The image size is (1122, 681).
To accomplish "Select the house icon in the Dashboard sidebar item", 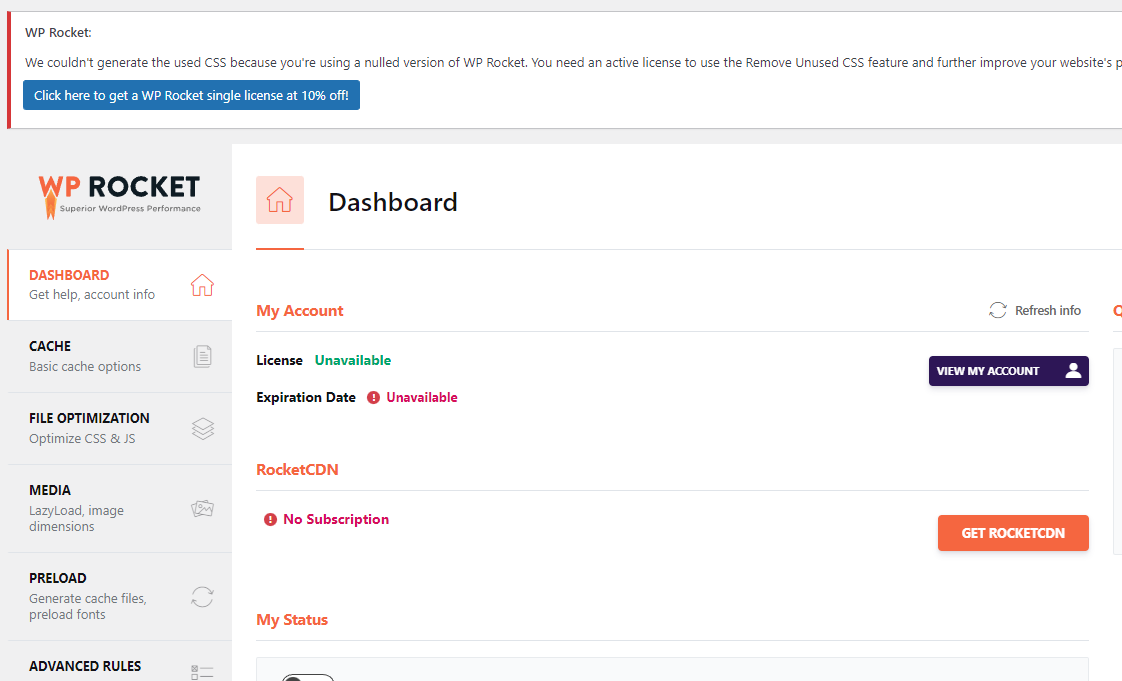I will pos(202,285).
